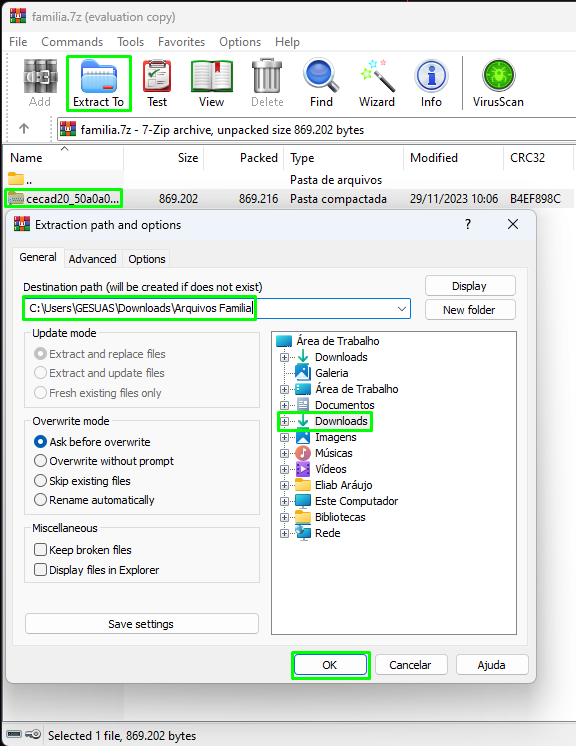Image resolution: width=576 pixels, height=746 pixels.
Task: Select Extract and update files radio
Action: point(40,373)
